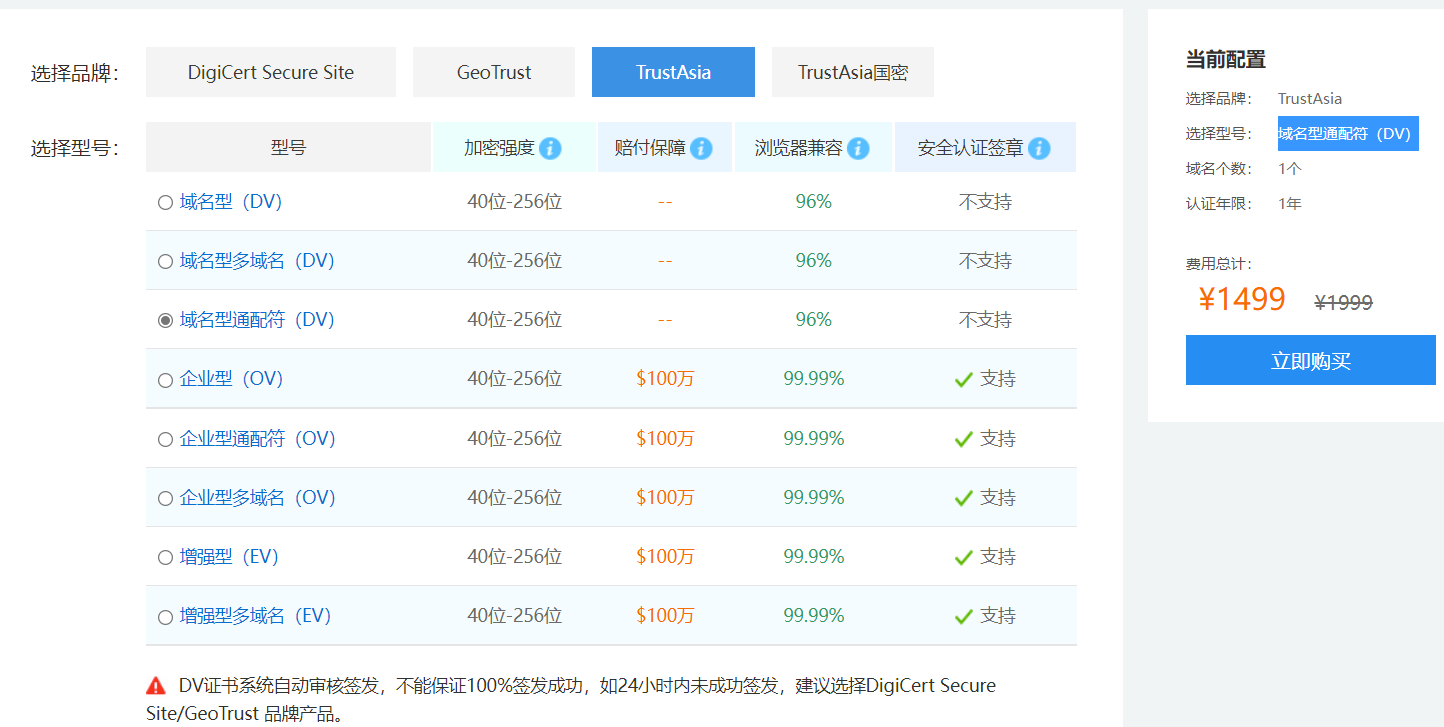The height and width of the screenshot is (727, 1444).
Task: Select the 域名型多域名（DV）radio button
Action: [x=165, y=262]
